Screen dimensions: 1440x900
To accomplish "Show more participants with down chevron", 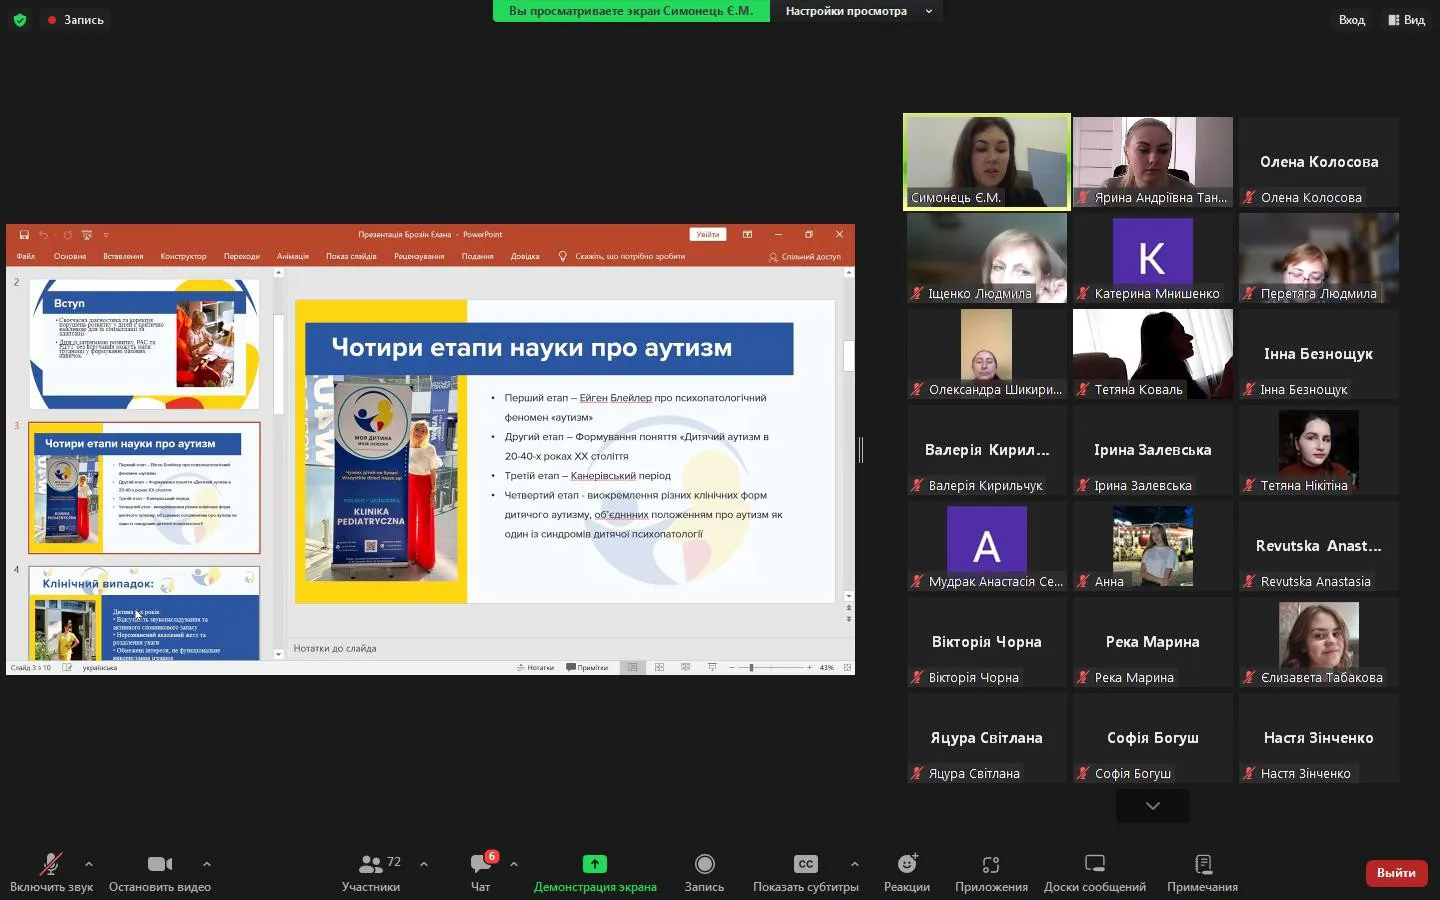I will tap(1153, 806).
